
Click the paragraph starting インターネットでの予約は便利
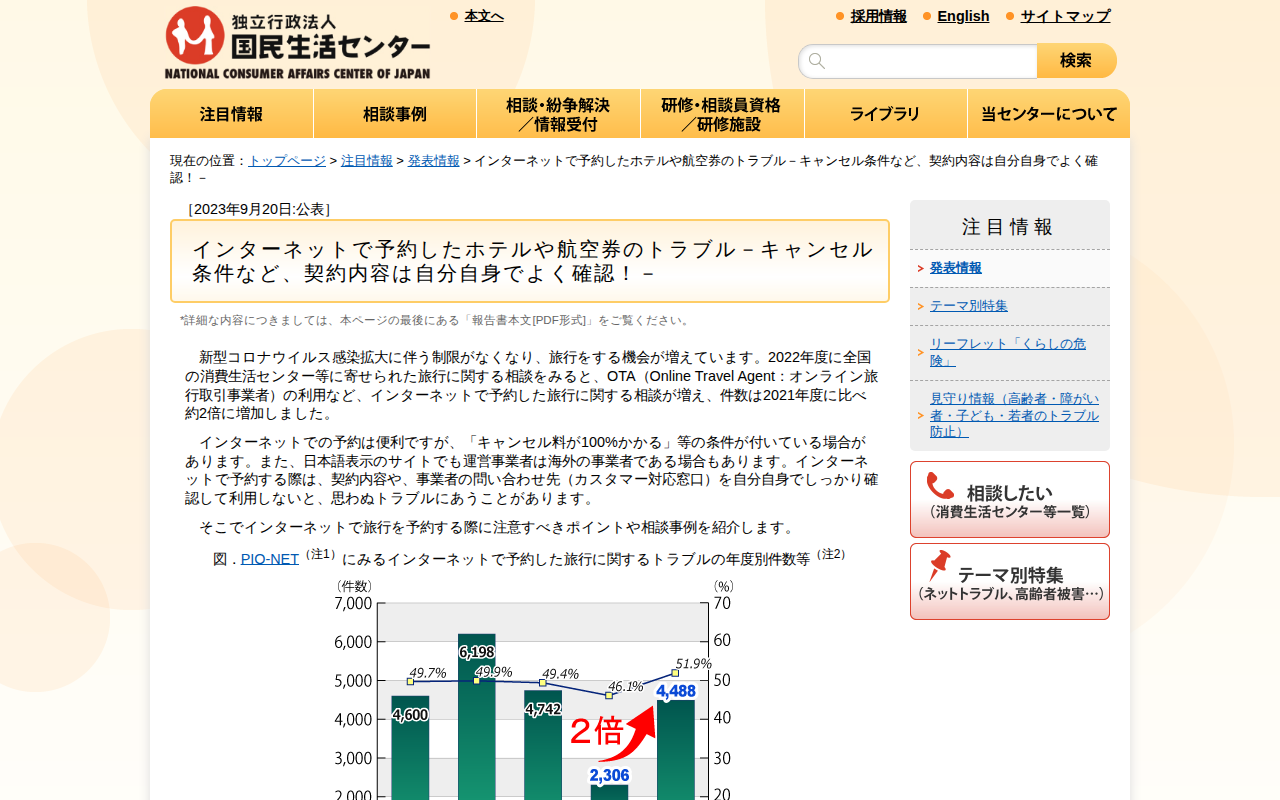pyautogui.click(x=532, y=470)
